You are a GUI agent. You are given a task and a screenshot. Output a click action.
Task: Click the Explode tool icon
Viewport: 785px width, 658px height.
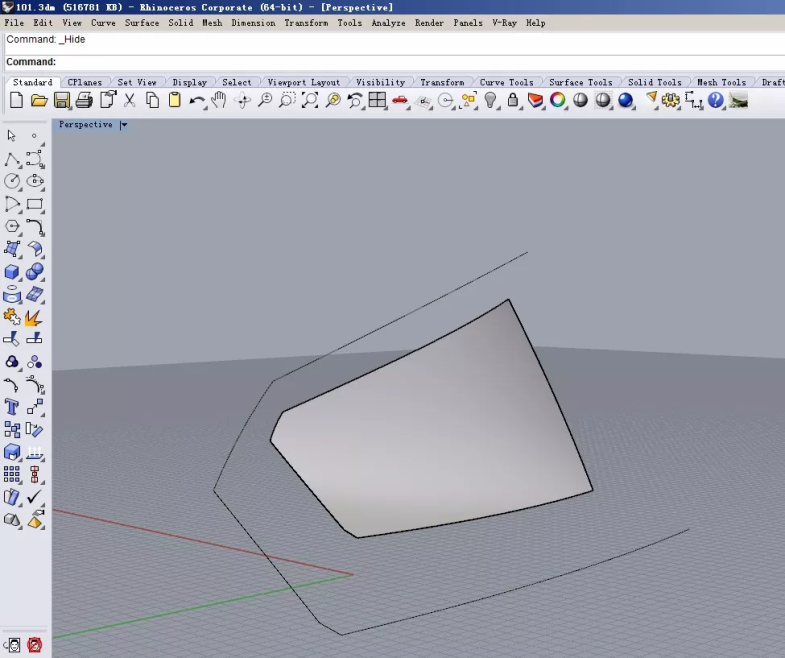click(x=34, y=317)
